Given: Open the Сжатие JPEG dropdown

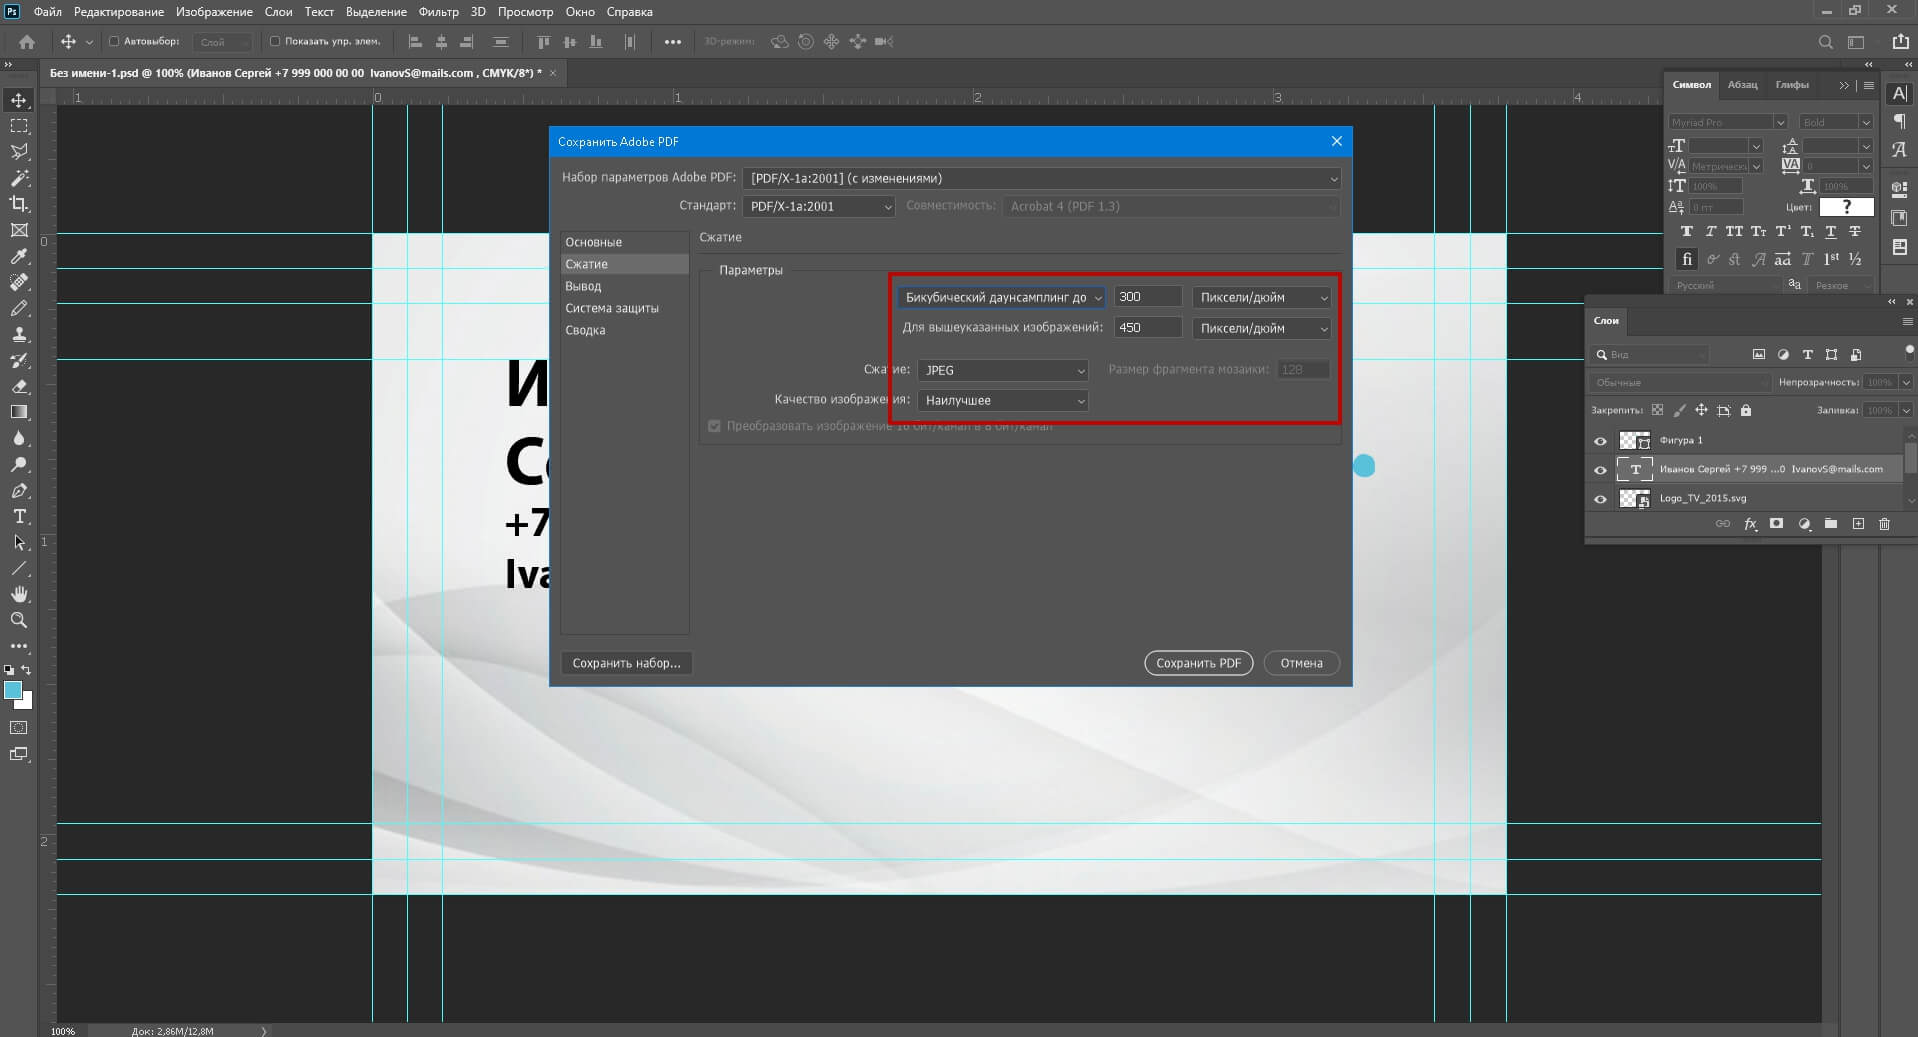Looking at the screenshot, I should (x=1002, y=370).
